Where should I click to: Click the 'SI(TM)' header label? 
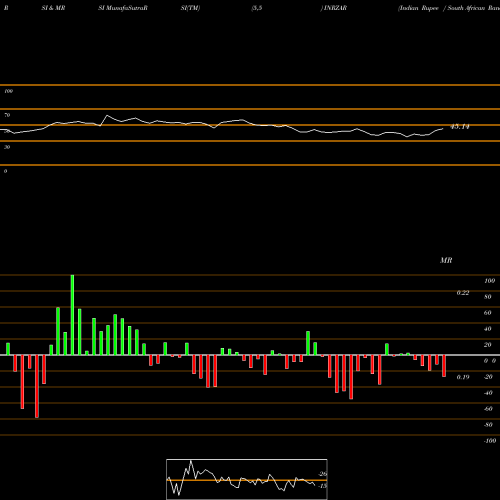click(x=190, y=8)
